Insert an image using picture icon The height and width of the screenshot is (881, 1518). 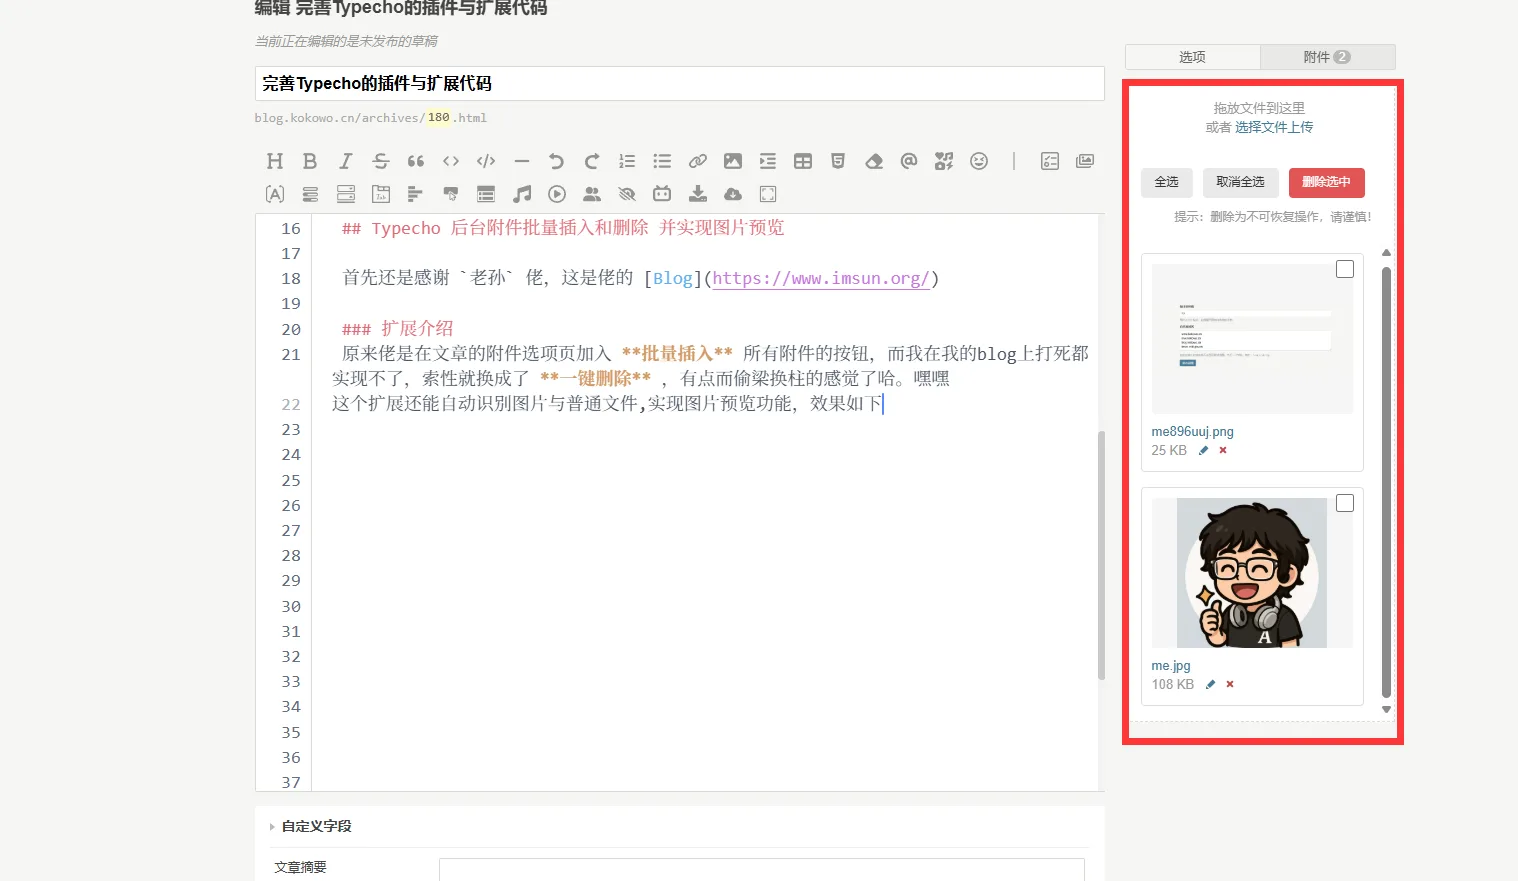pos(733,161)
